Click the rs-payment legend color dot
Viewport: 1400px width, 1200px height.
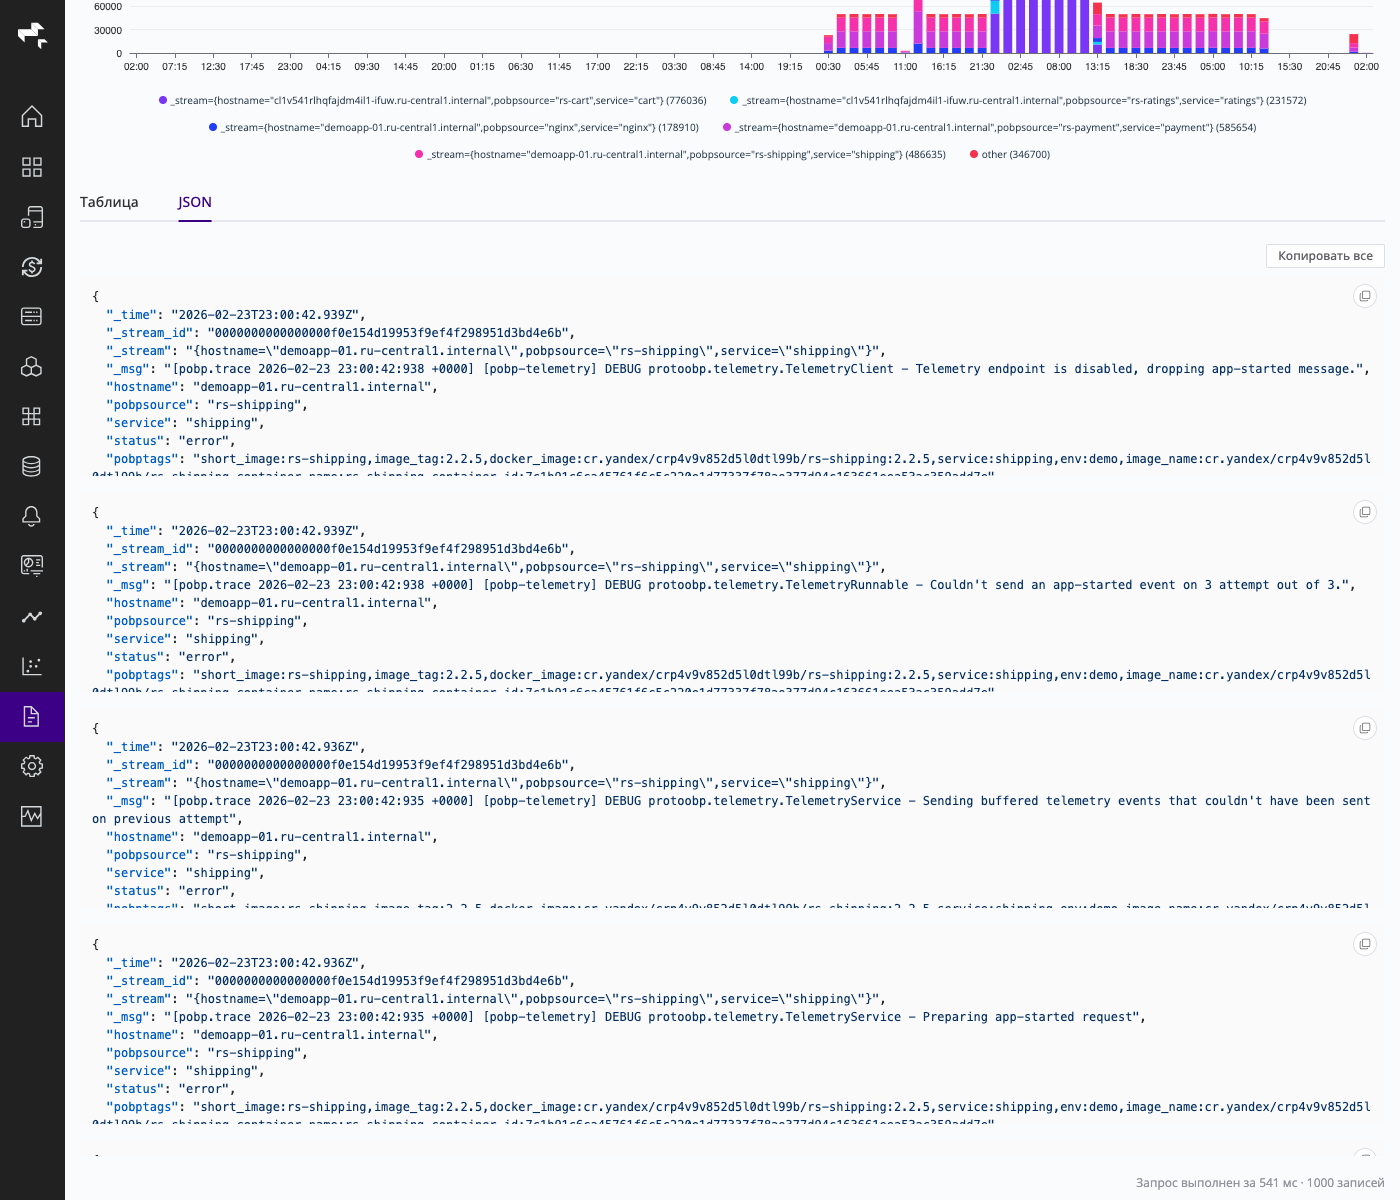726,127
